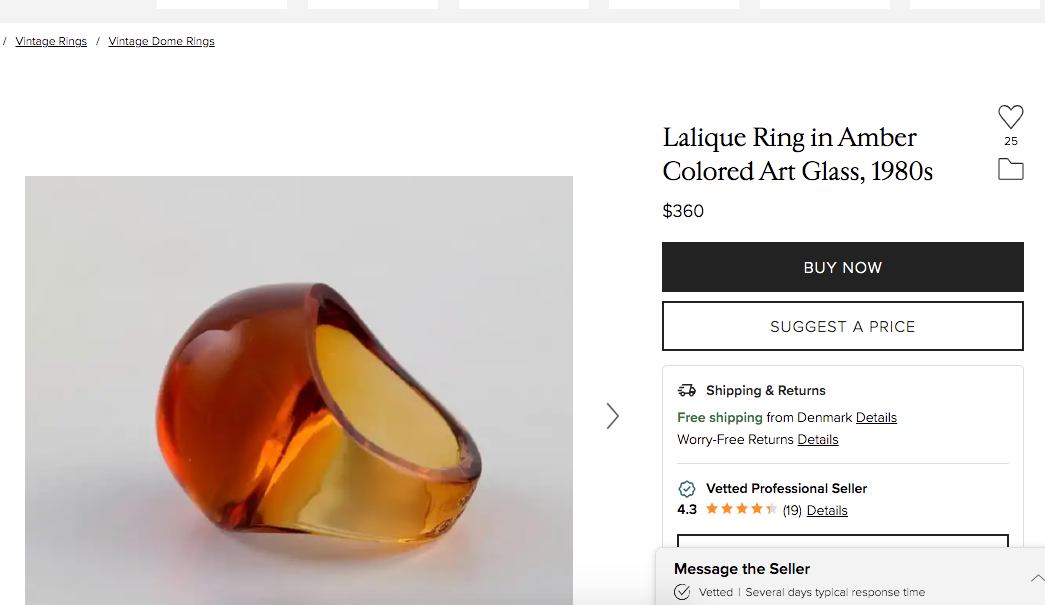Viewport: 1045px width, 605px height.
Task: View Worry-Free Returns Details
Action: click(x=817, y=439)
